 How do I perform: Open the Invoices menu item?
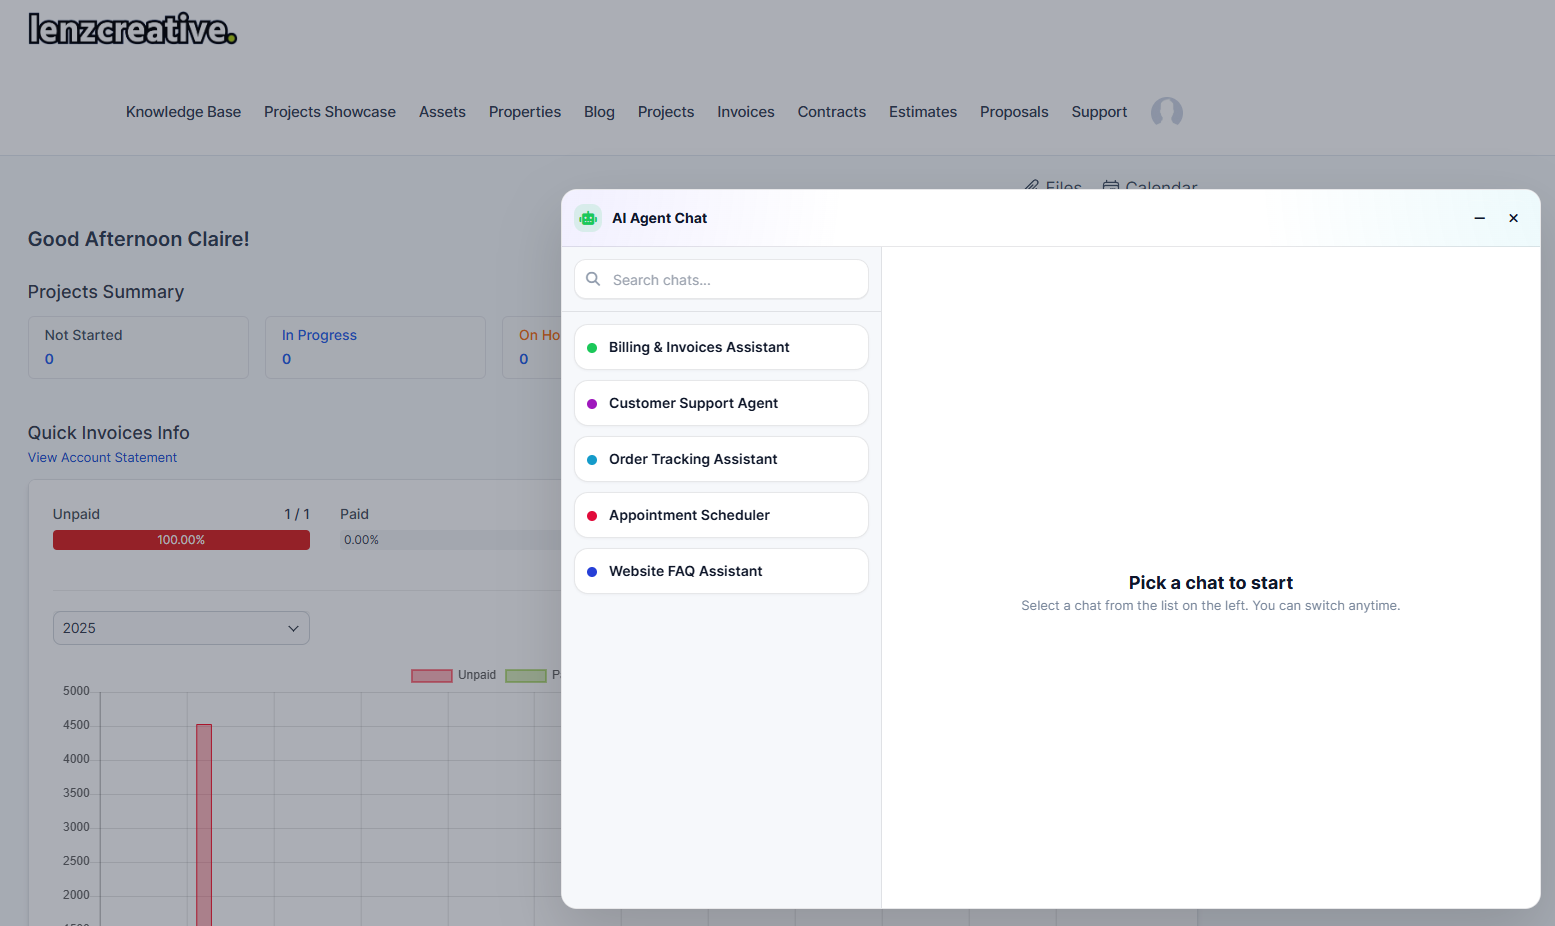pos(746,112)
